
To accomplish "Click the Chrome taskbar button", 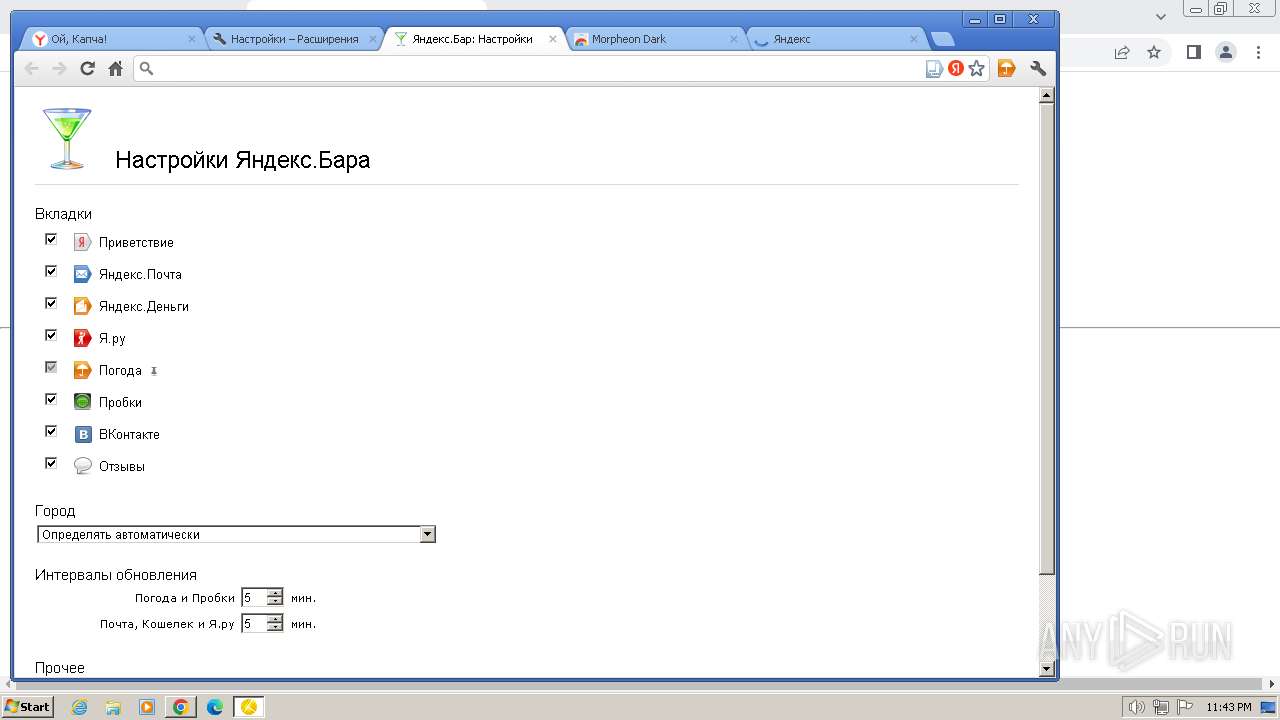I will [181, 707].
